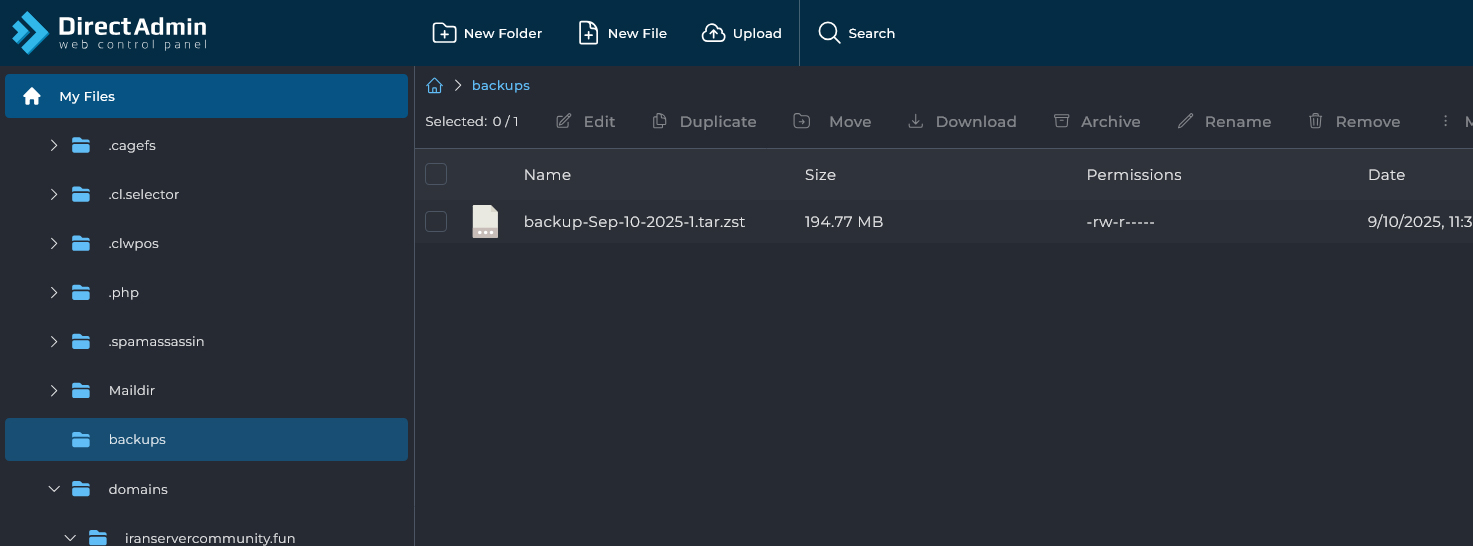Click the Upload button label
This screenshot has width=1473, height=546.
pyautogui.click(x=757, y=33)
